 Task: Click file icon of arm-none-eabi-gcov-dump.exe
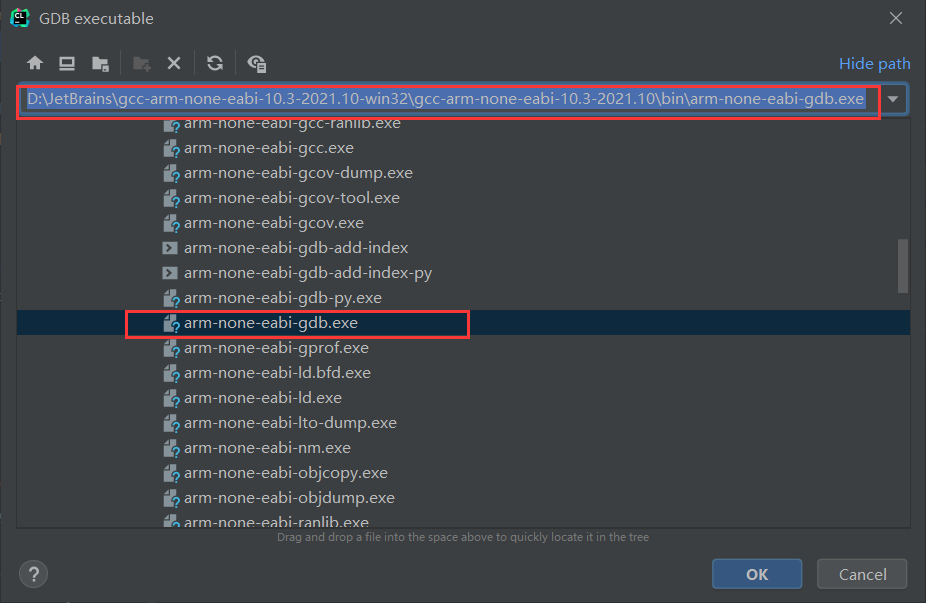[171, 173]
